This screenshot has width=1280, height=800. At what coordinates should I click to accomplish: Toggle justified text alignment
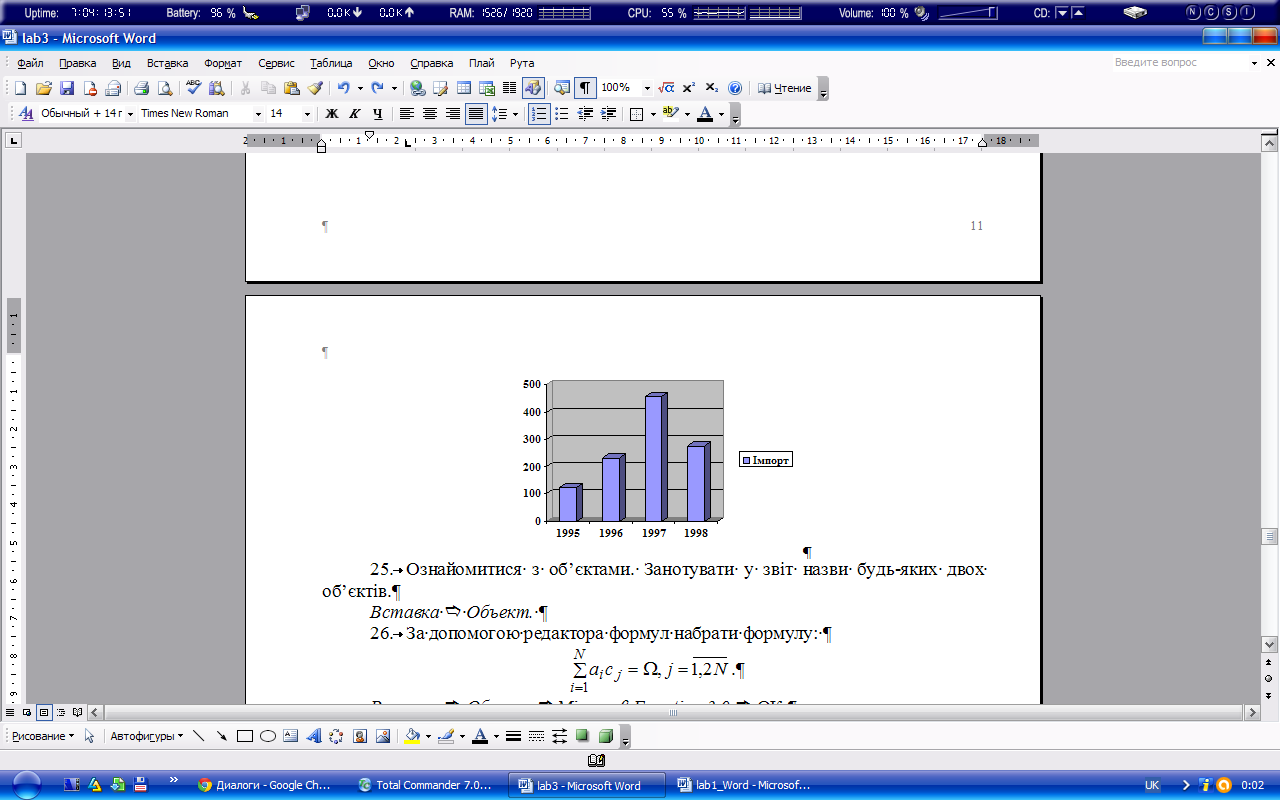pyautogui.click(x=476, y=114)
